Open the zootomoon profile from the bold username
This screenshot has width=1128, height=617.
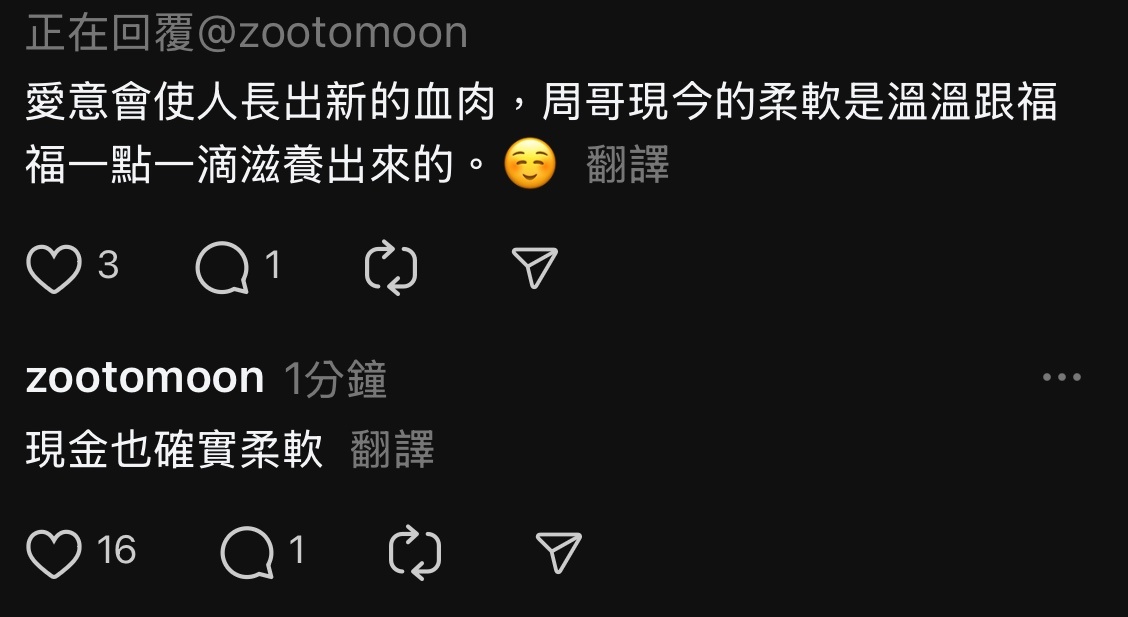coord(145,378)
